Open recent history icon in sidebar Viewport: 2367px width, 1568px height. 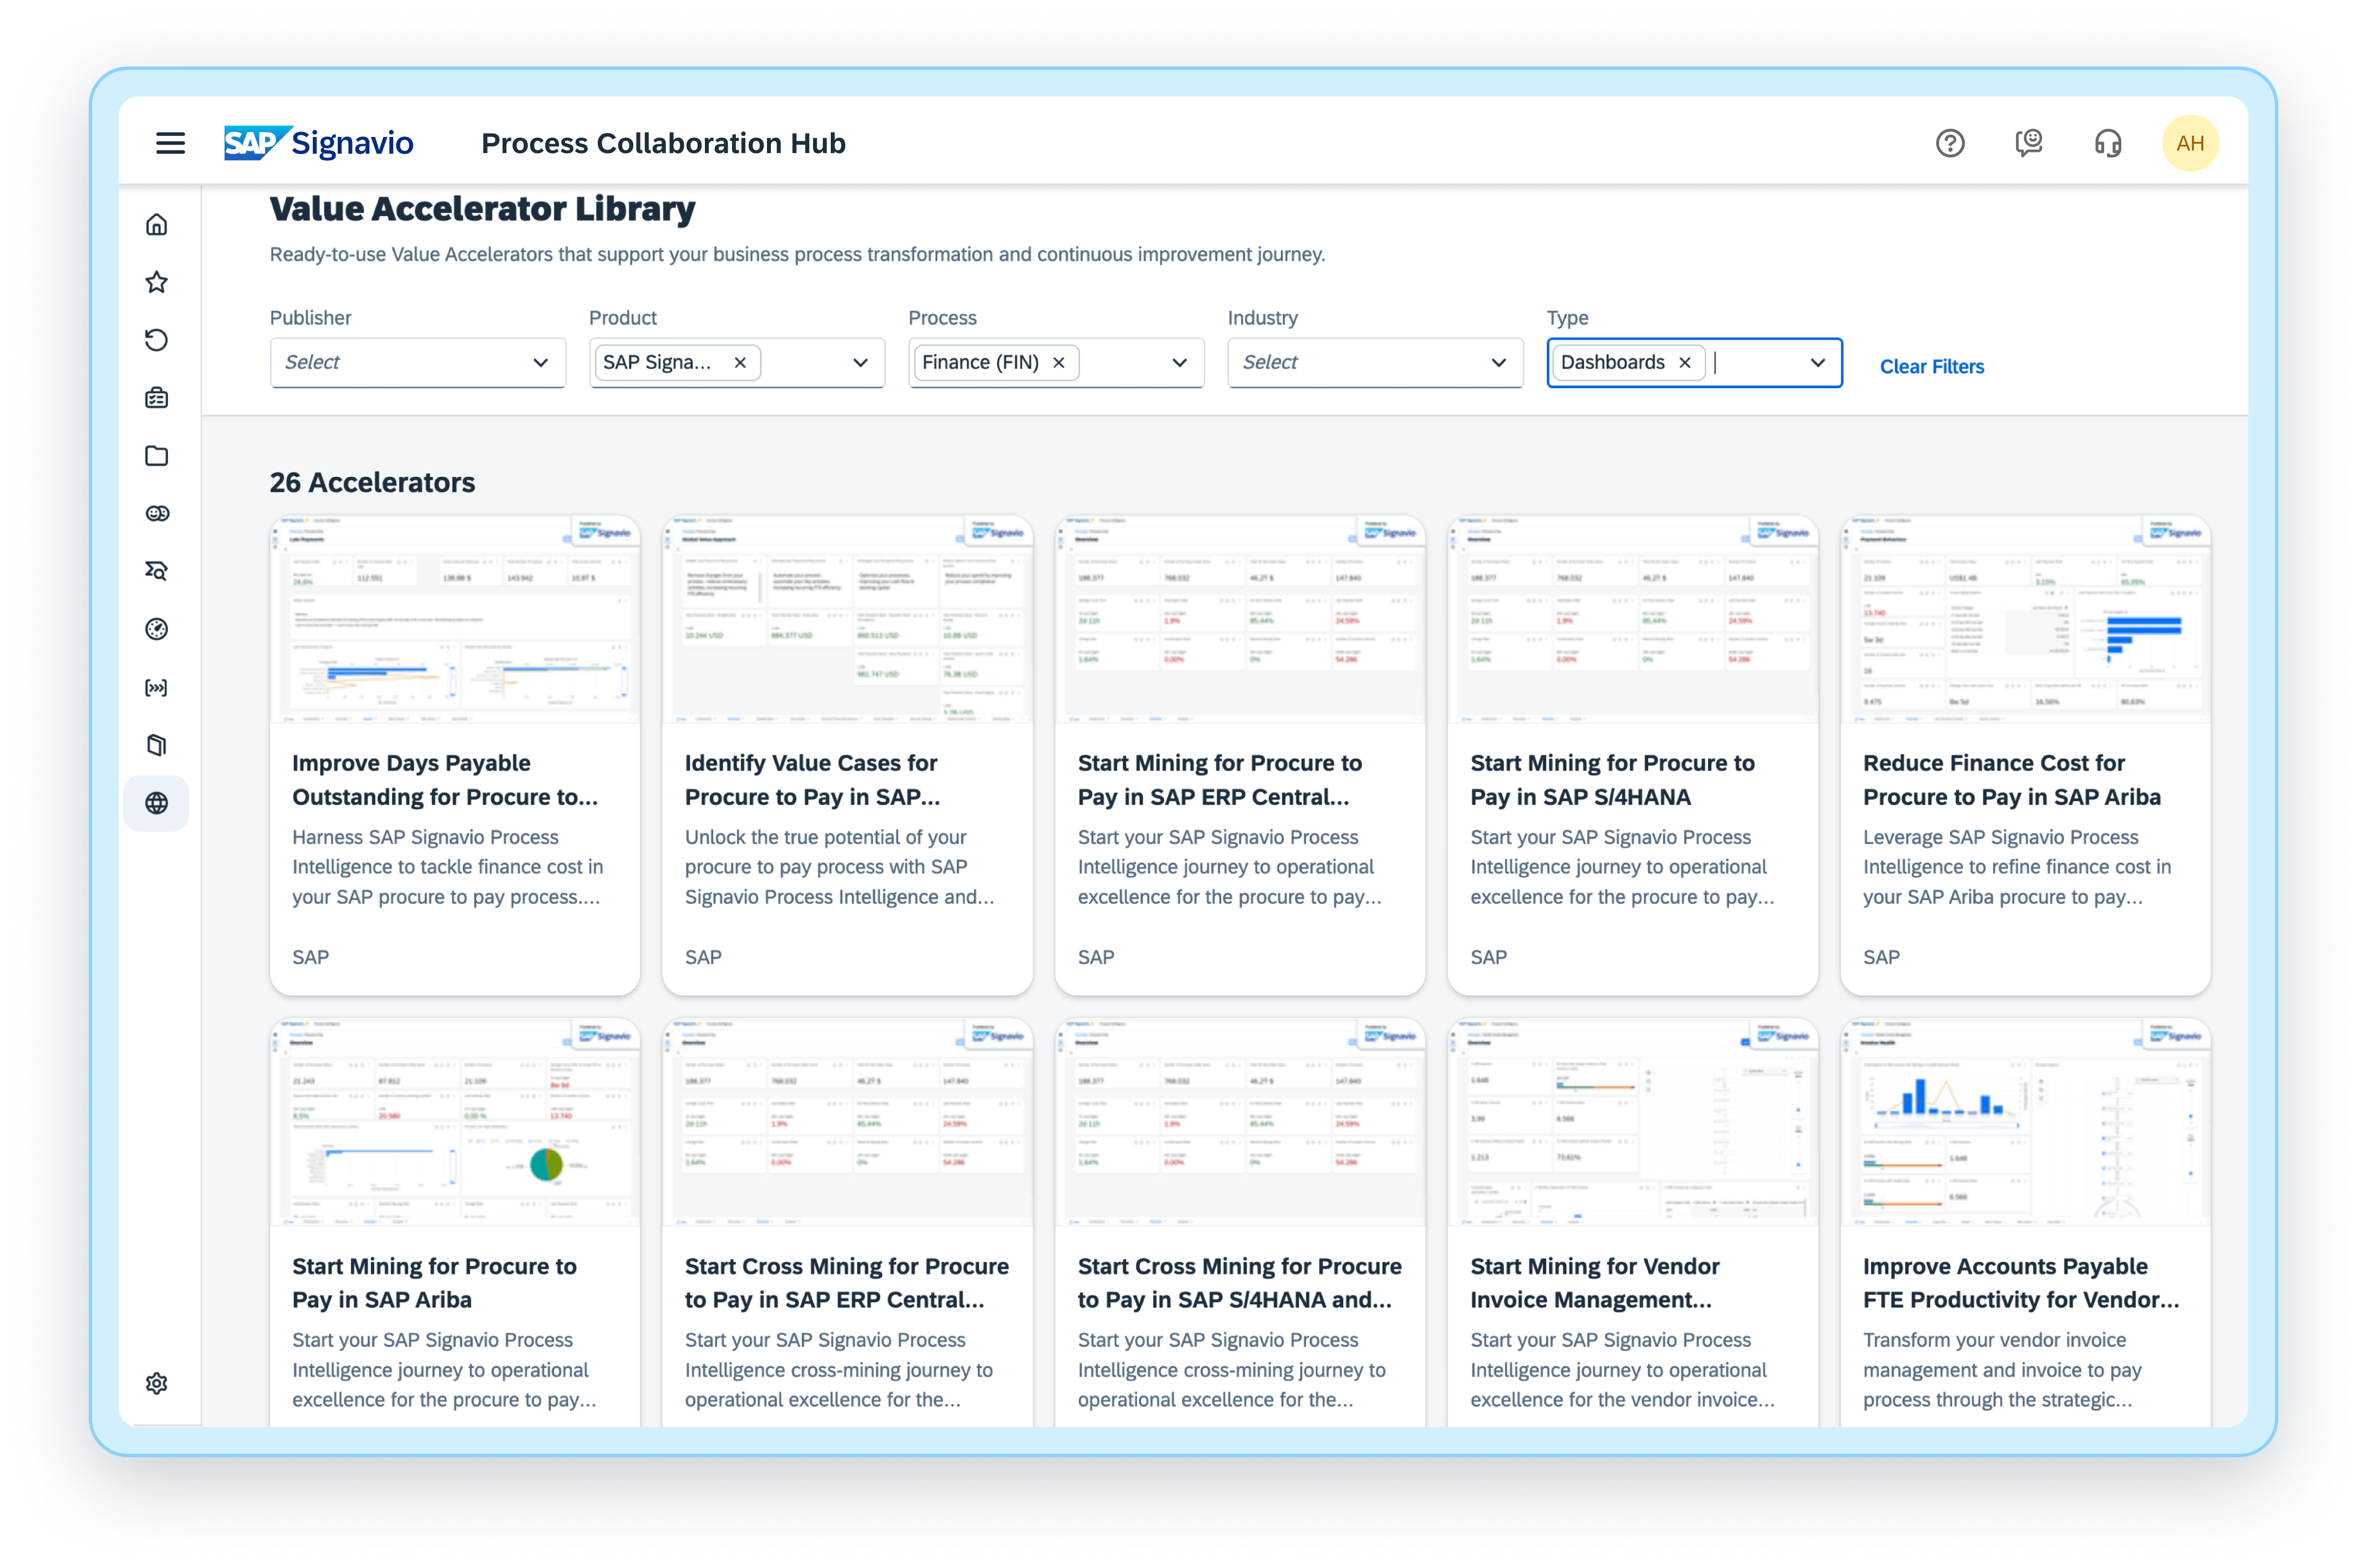click(x=156, y=340)
